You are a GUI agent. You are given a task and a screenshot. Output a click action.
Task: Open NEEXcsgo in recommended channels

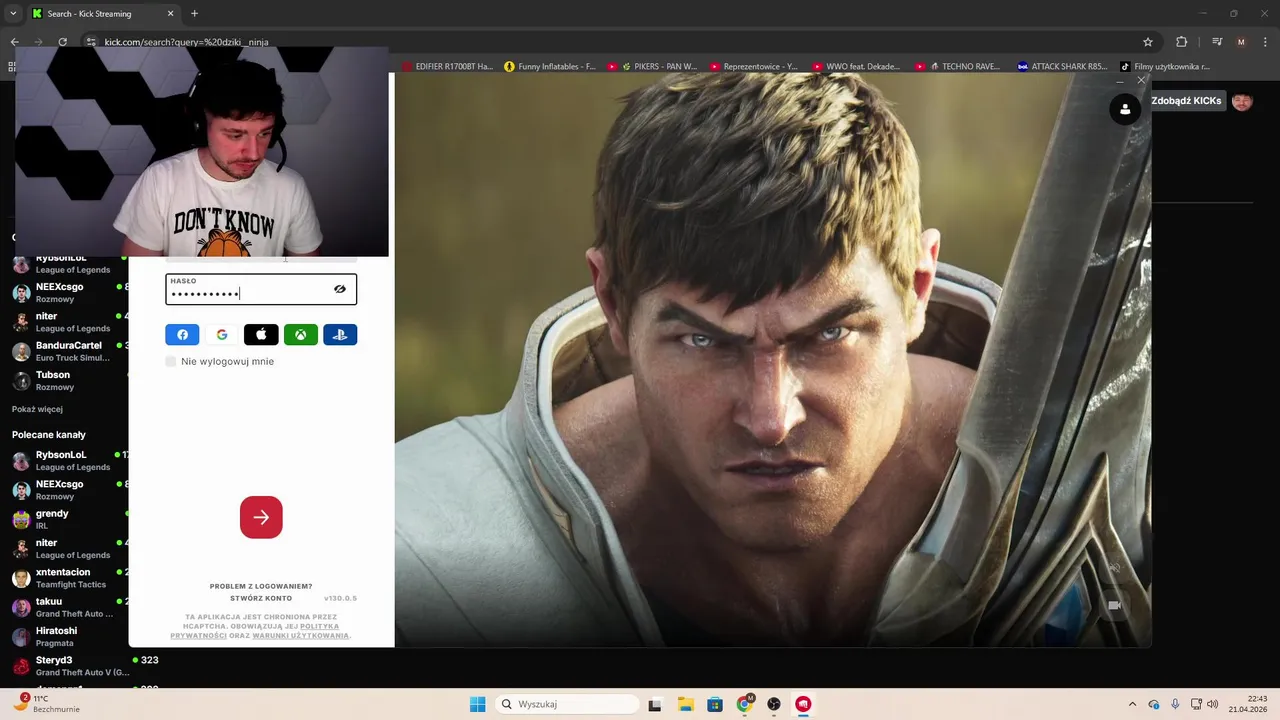(70, 489)
